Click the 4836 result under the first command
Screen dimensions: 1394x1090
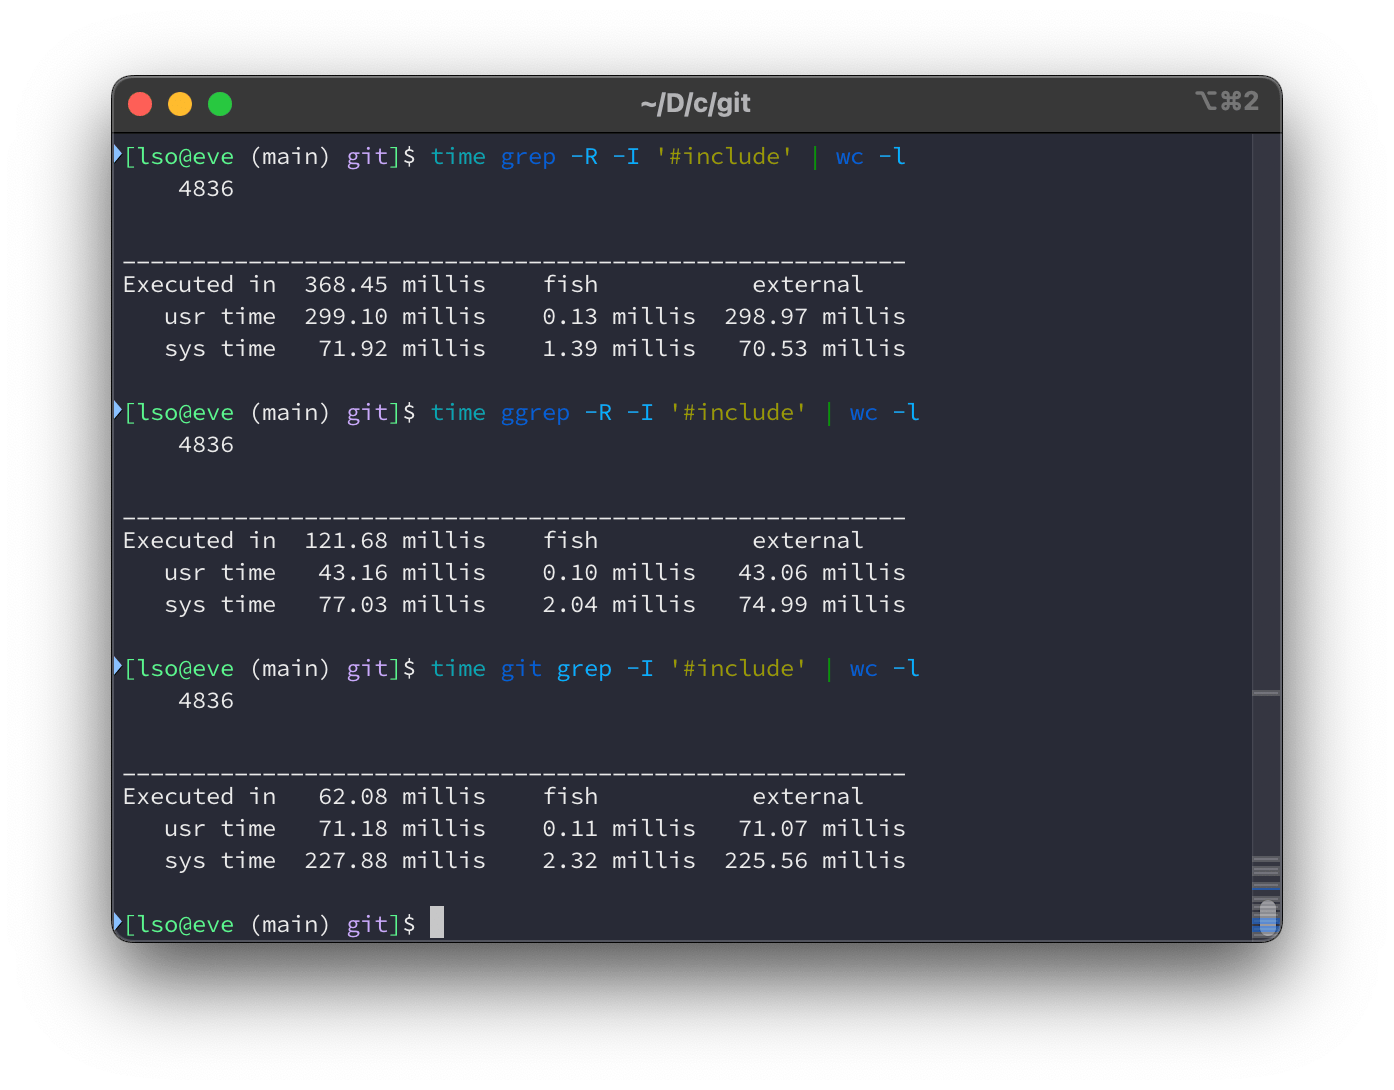click(206, 188)
